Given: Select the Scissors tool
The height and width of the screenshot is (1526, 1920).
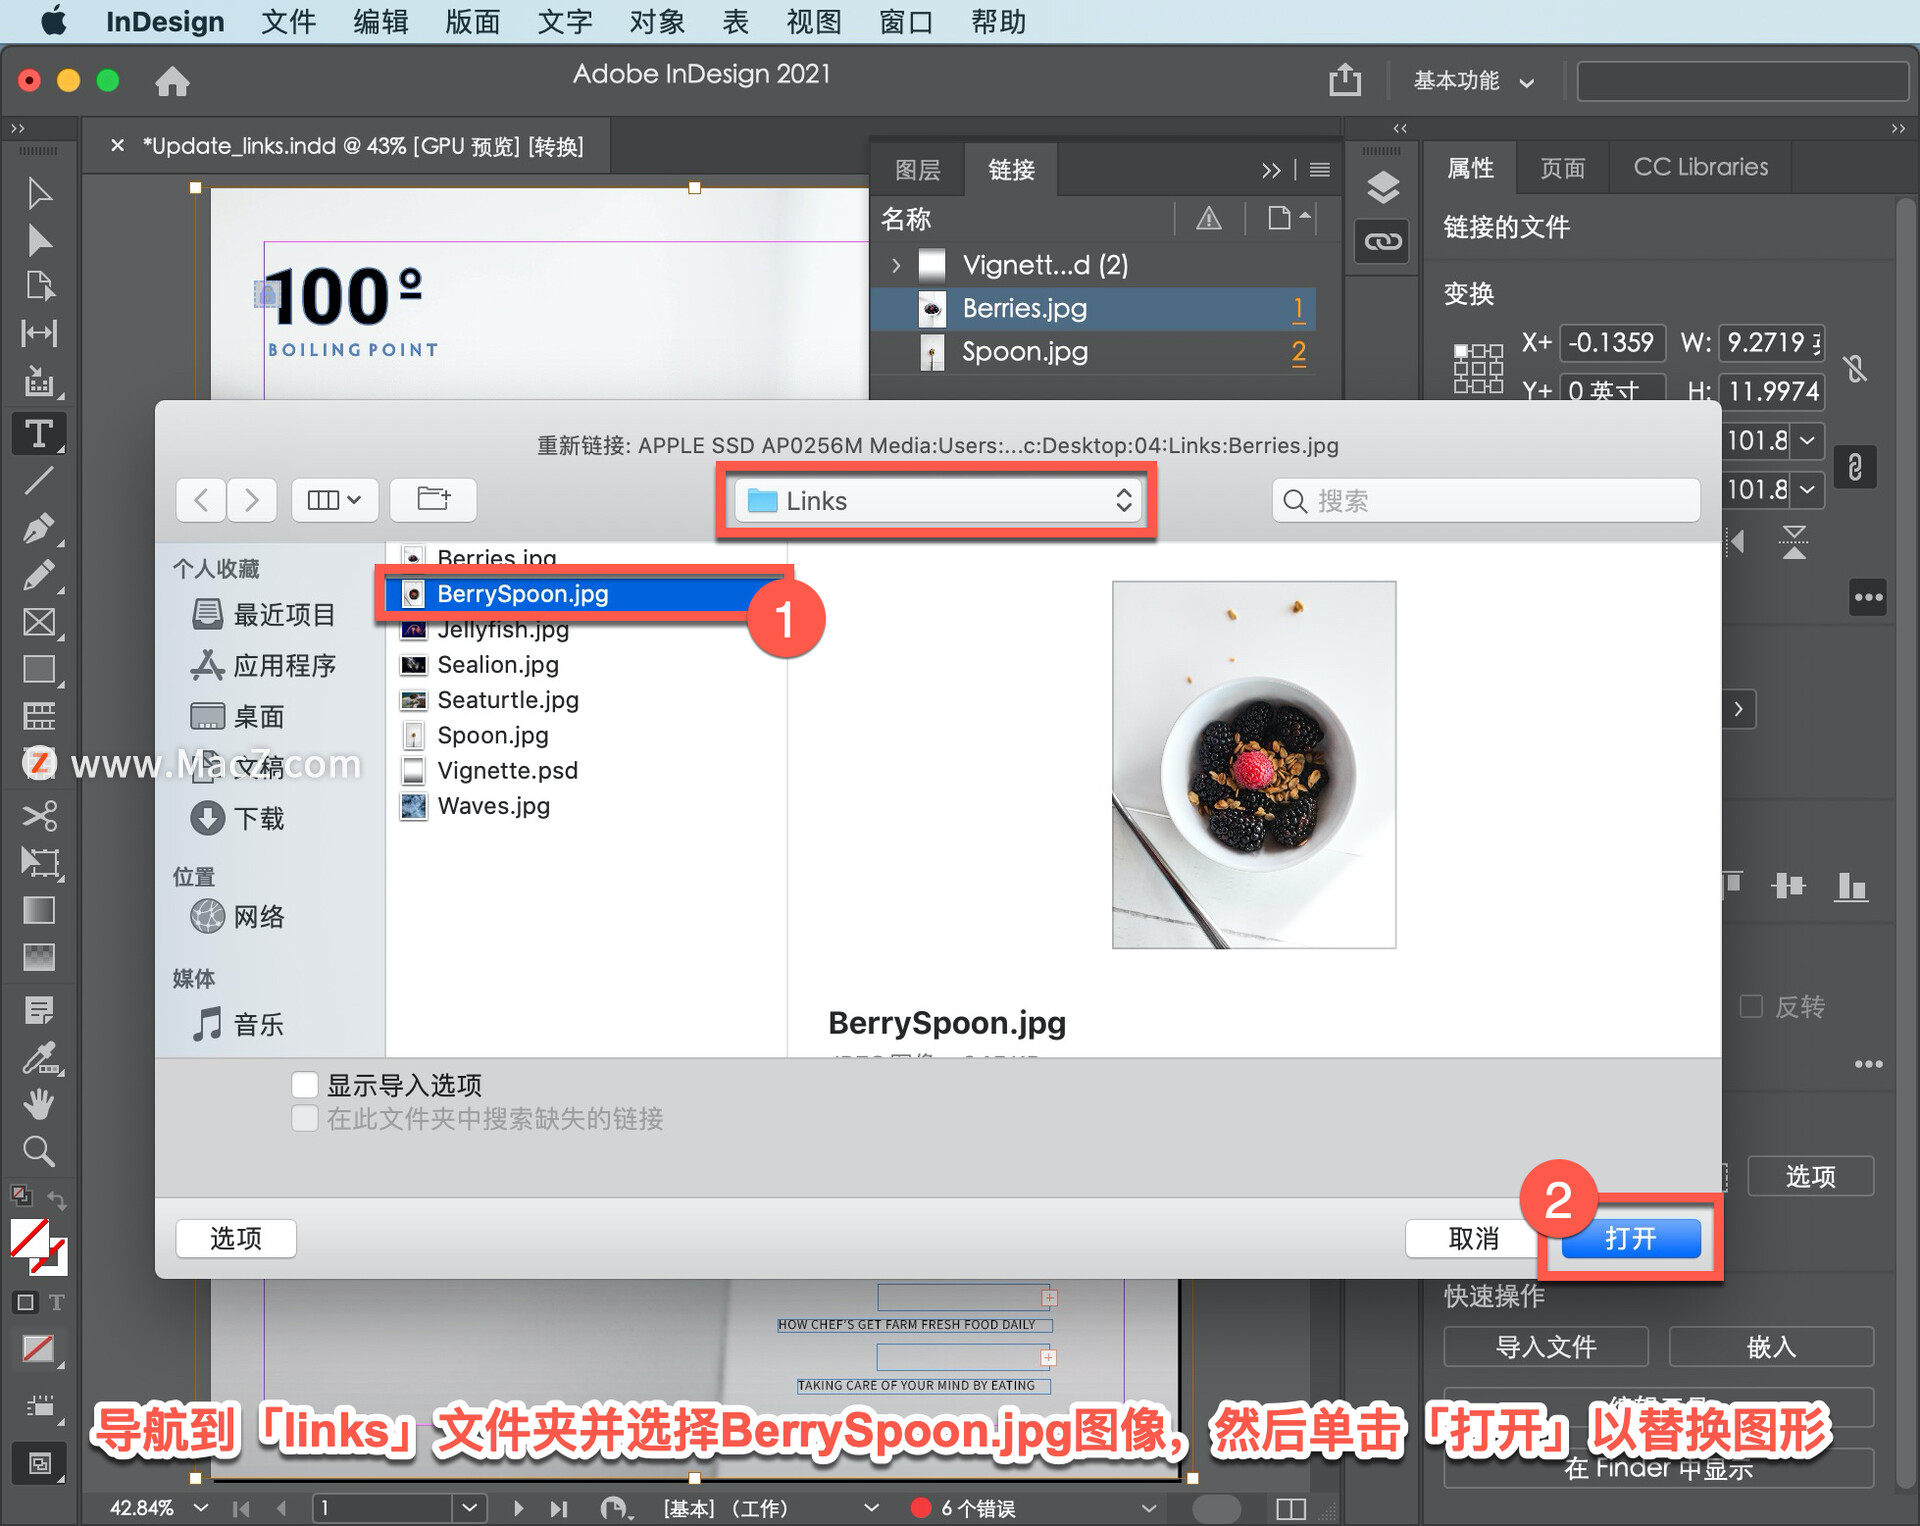Looking at the screenshot, I should pos(39,816).
